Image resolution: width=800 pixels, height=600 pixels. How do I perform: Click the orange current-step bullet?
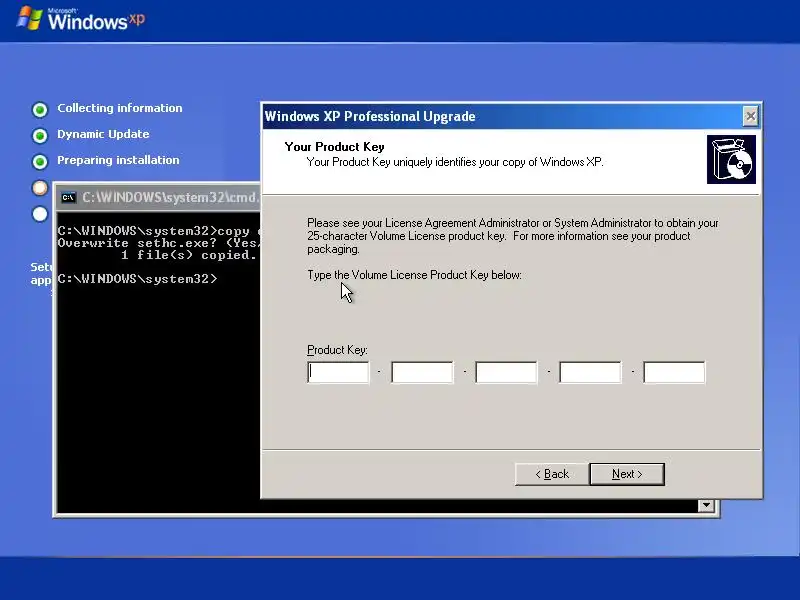point(40,188)
